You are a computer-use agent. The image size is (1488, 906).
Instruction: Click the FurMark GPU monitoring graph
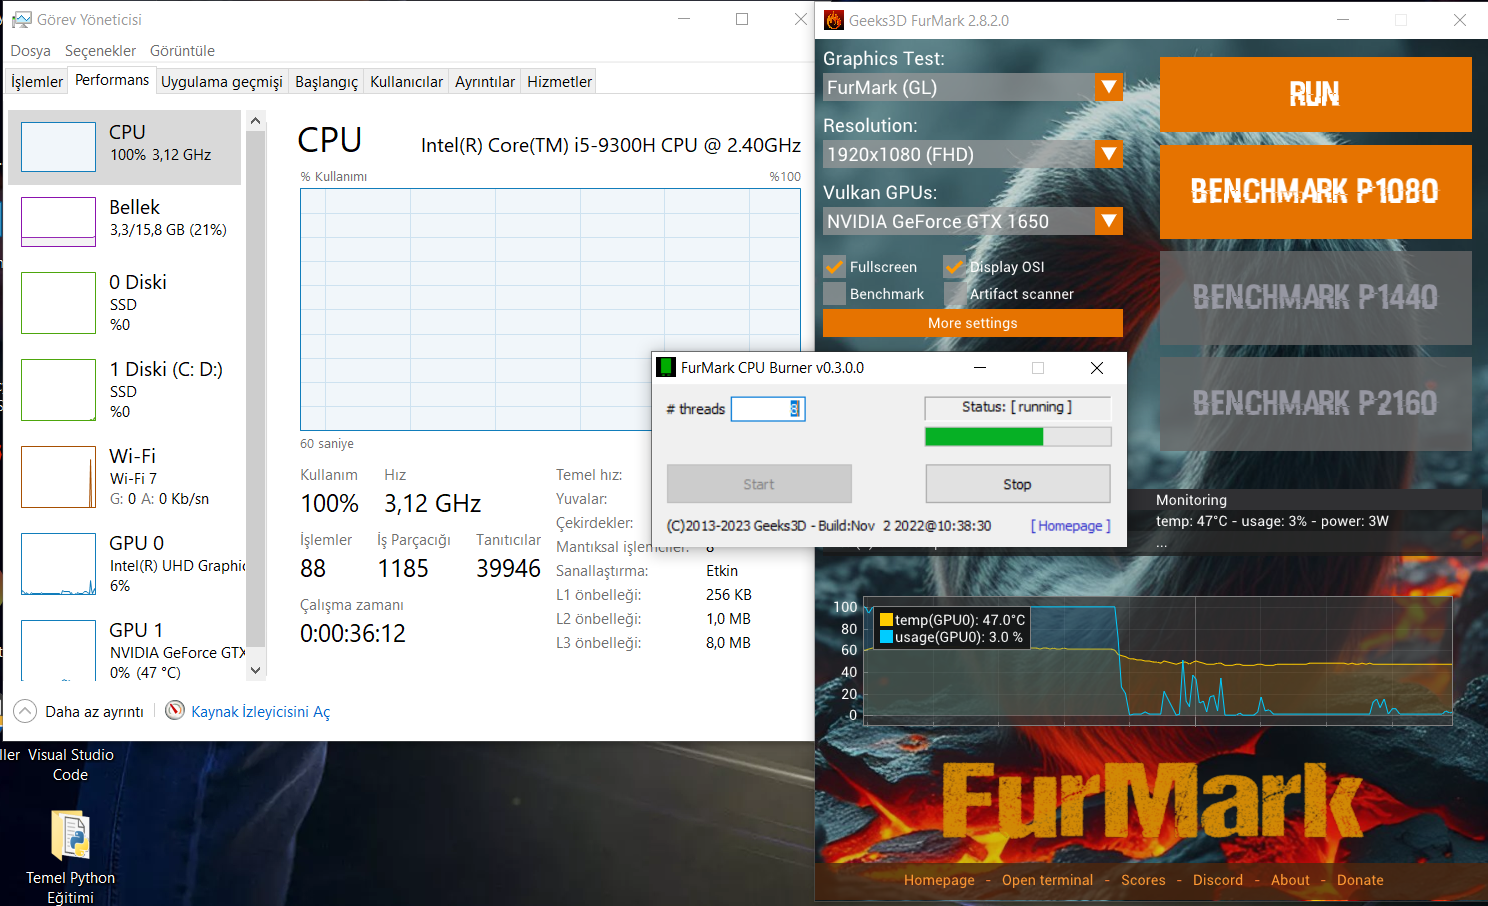[x=1158, y=660]
